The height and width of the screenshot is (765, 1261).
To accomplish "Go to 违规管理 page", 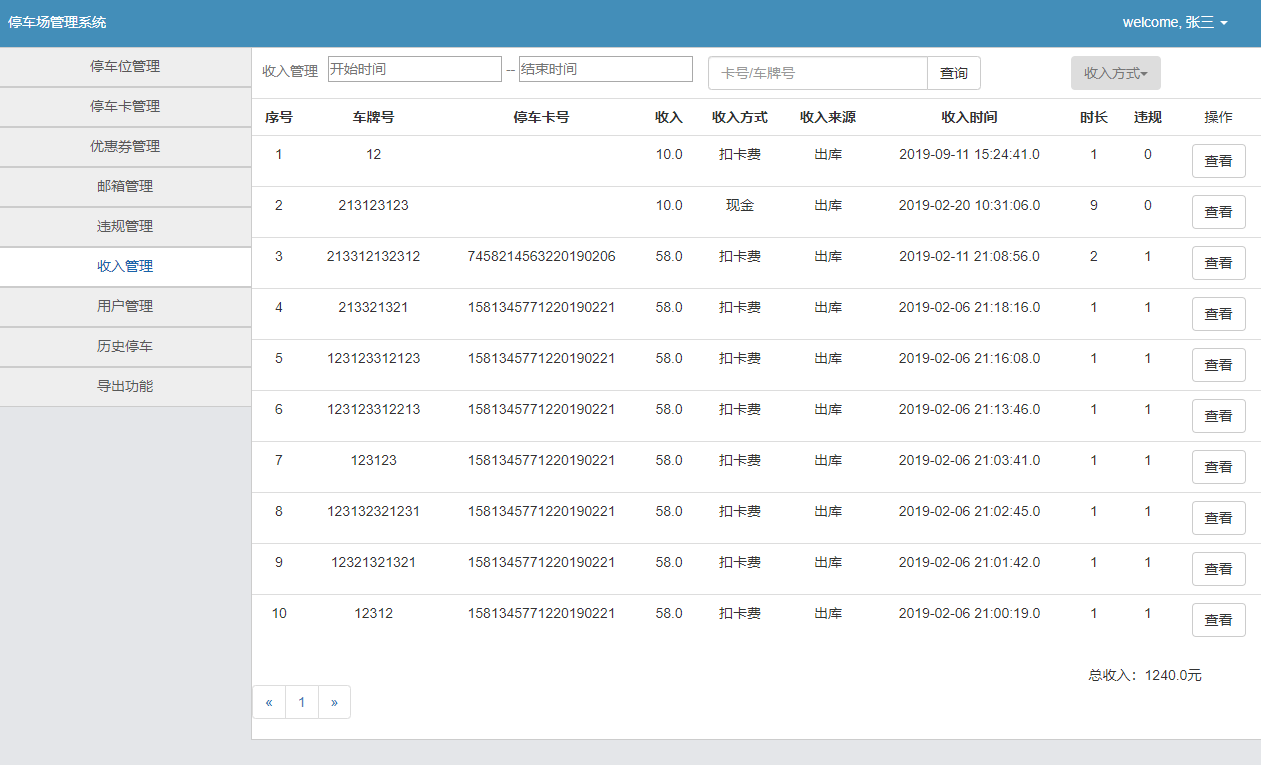I will (x=125, y=226).
